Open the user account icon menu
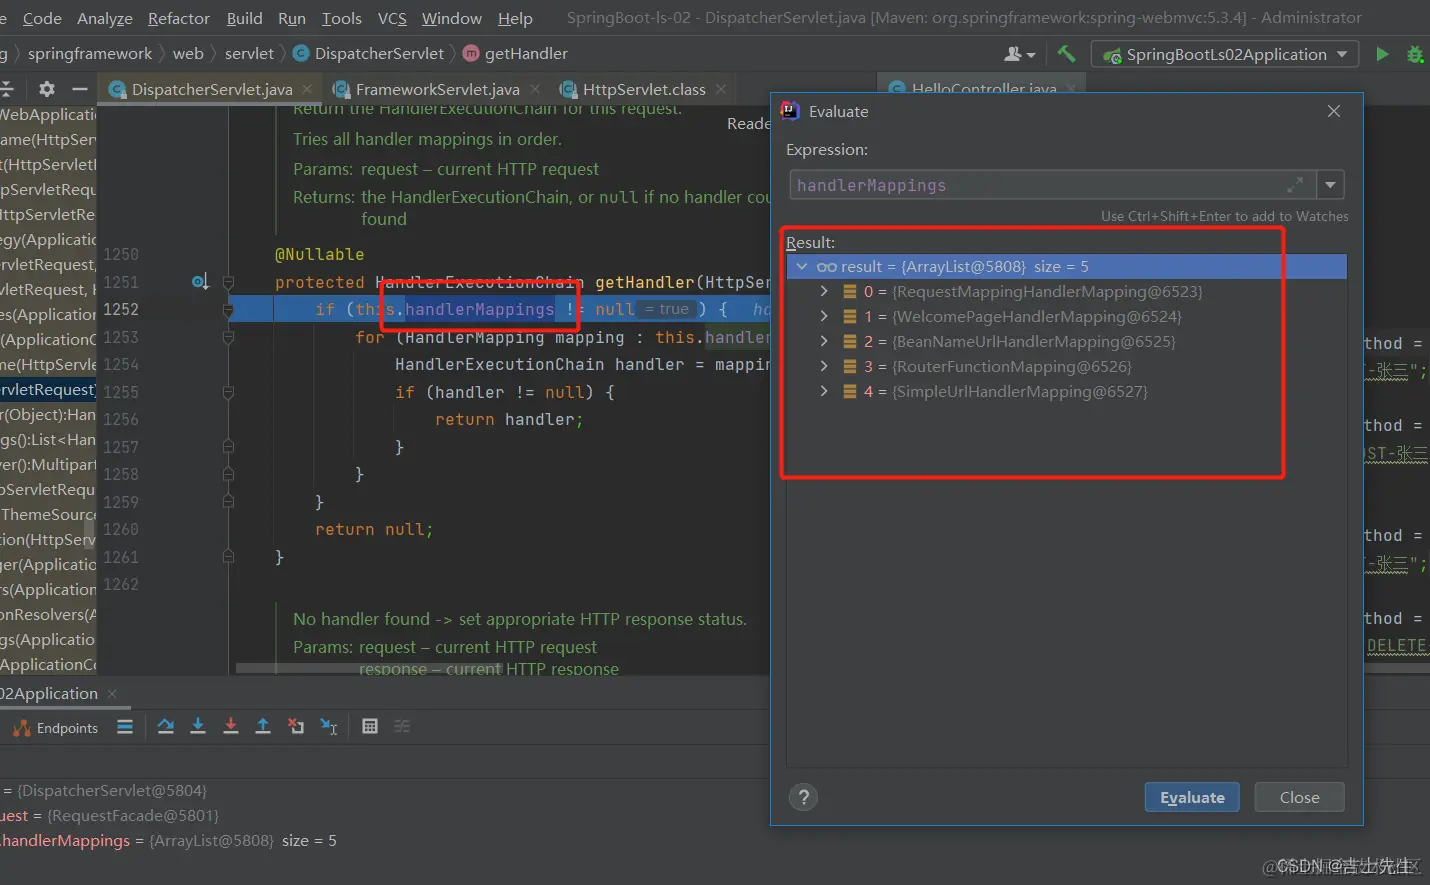The width and height of the screenshot is (1430, 885). coord(1019,54)
